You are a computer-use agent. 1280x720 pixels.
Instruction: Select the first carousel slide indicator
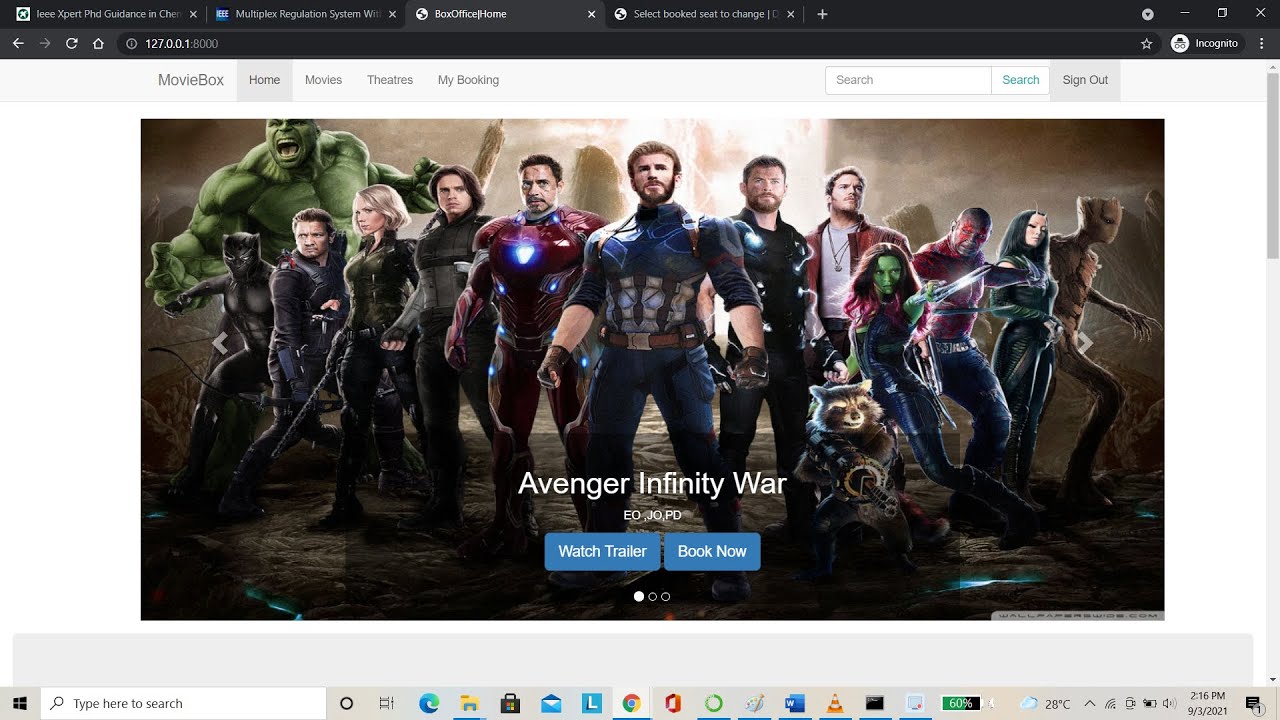[x=639, y=596]
